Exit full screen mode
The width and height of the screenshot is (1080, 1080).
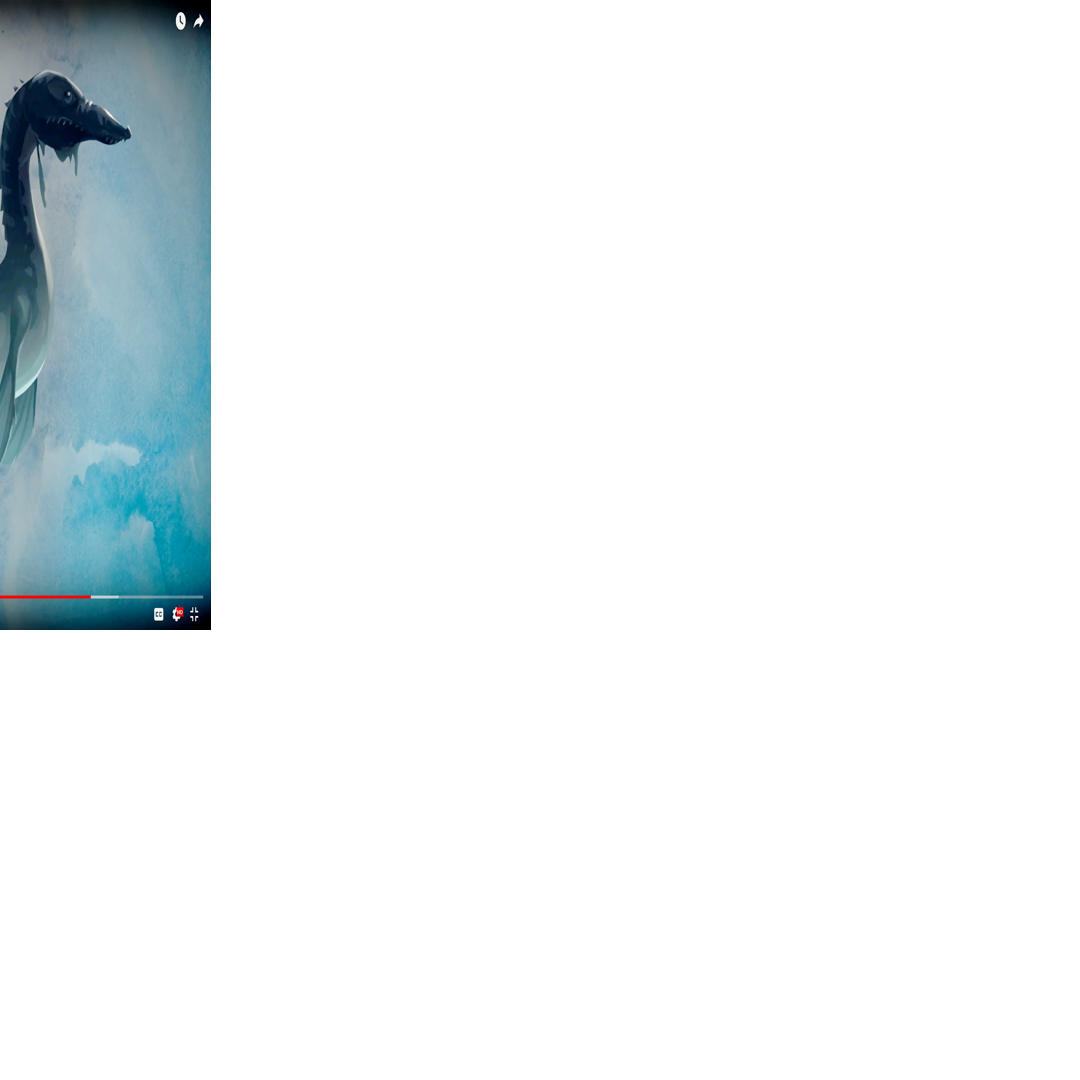(194, 614)
